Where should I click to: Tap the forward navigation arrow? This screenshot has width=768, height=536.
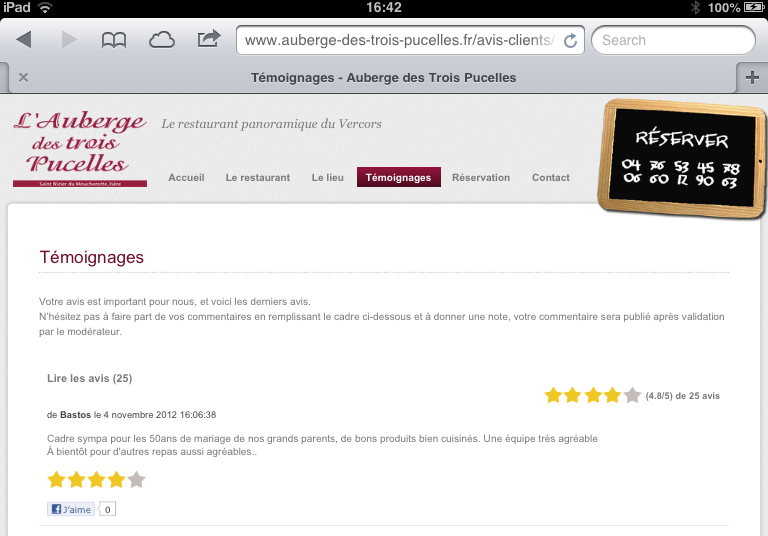tap(69, 40)
